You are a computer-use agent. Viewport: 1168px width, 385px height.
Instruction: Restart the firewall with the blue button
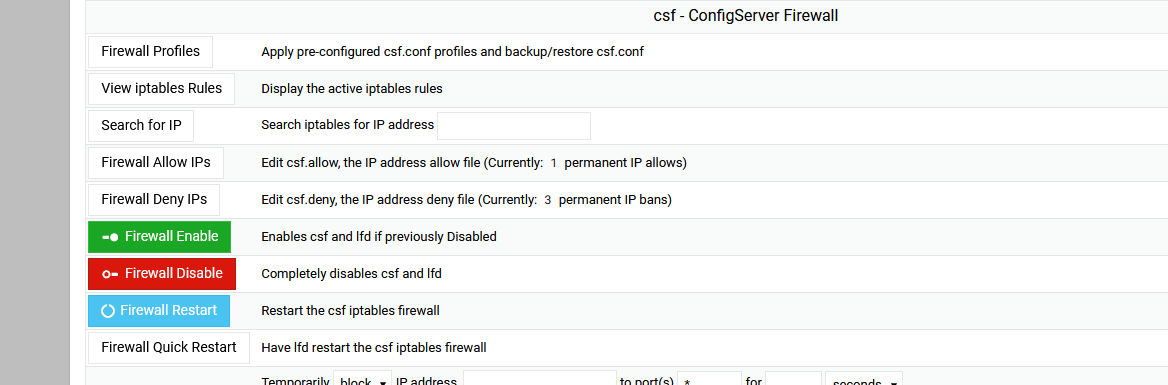click(x=159, y=311)
